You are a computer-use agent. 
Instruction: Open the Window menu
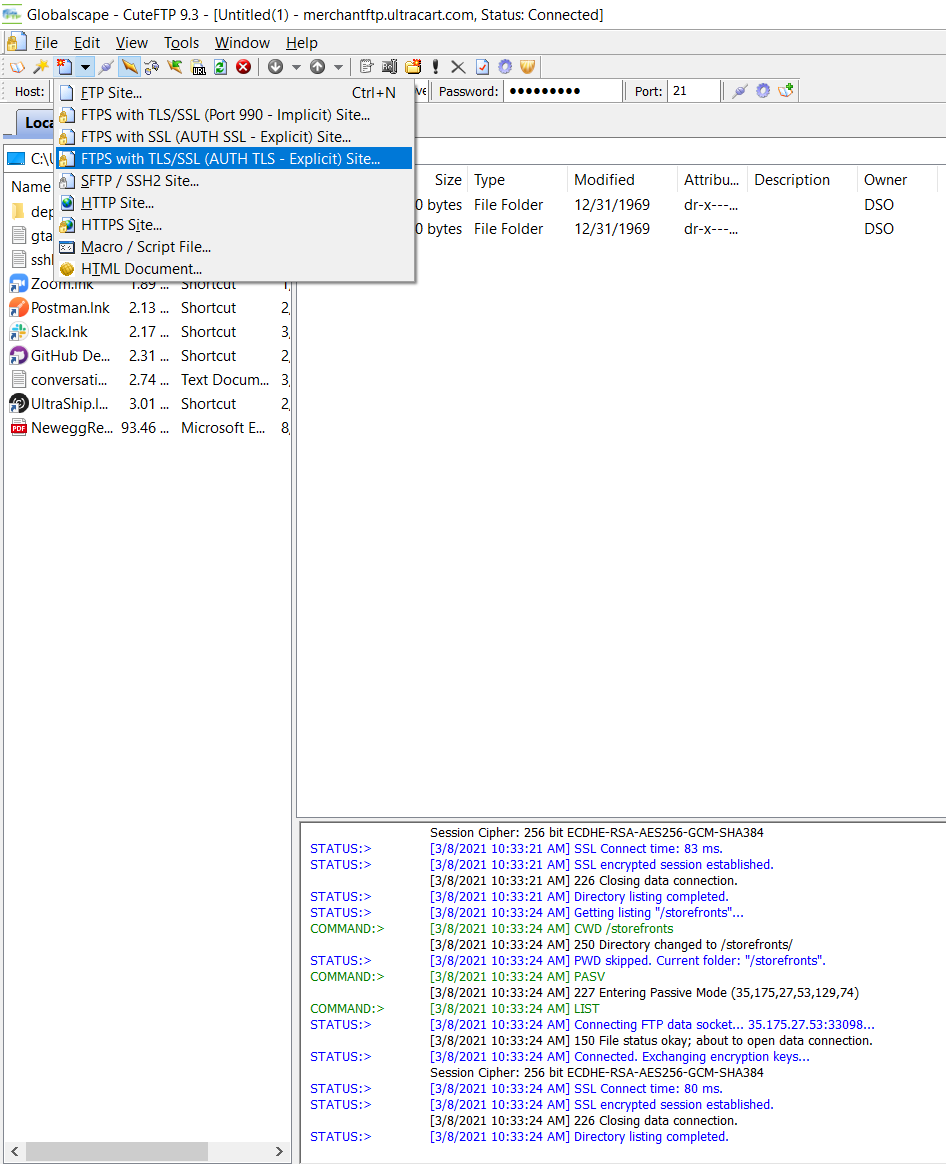(242, 43)
